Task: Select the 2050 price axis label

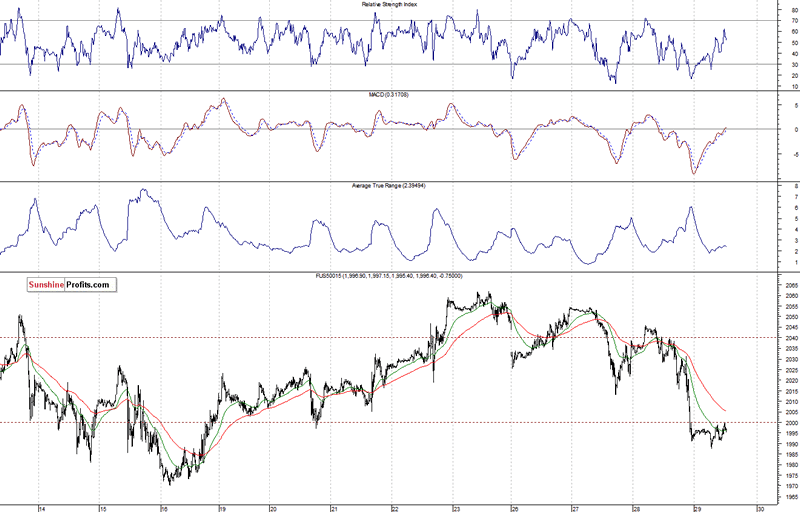Action: 792,317
